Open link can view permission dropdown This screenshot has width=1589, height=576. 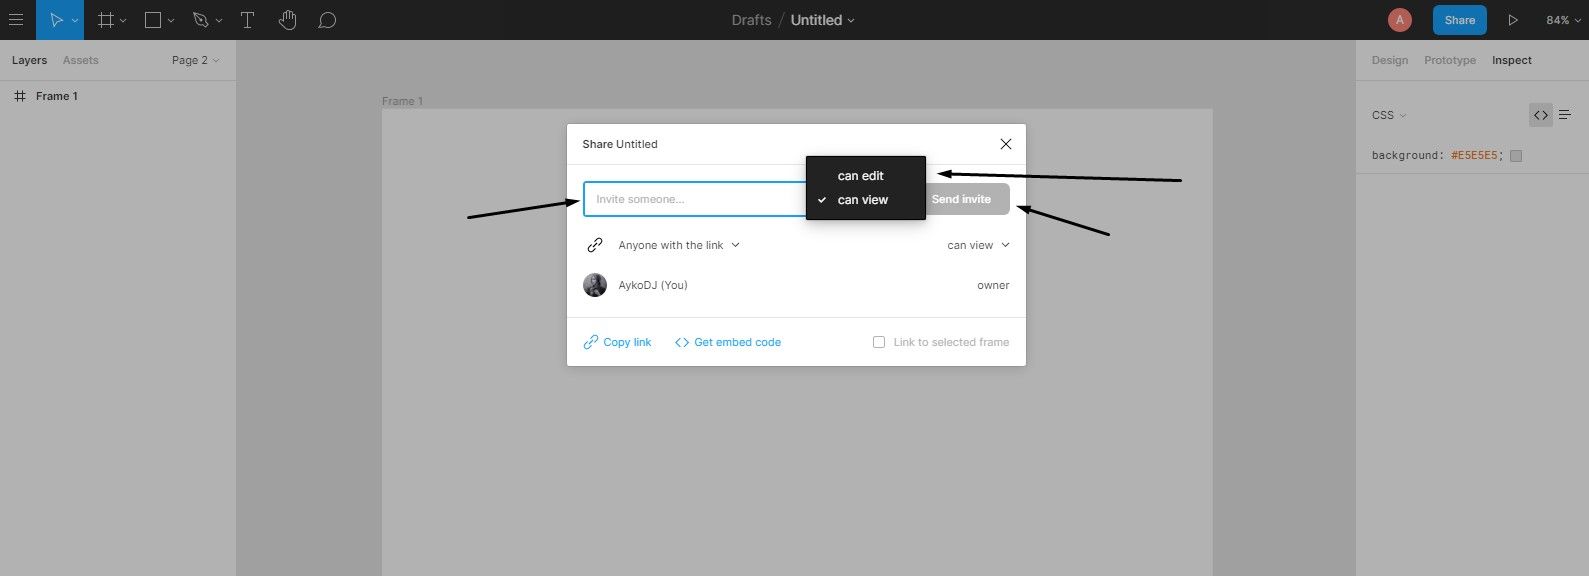pyautogui.click(x=978, y=245)
